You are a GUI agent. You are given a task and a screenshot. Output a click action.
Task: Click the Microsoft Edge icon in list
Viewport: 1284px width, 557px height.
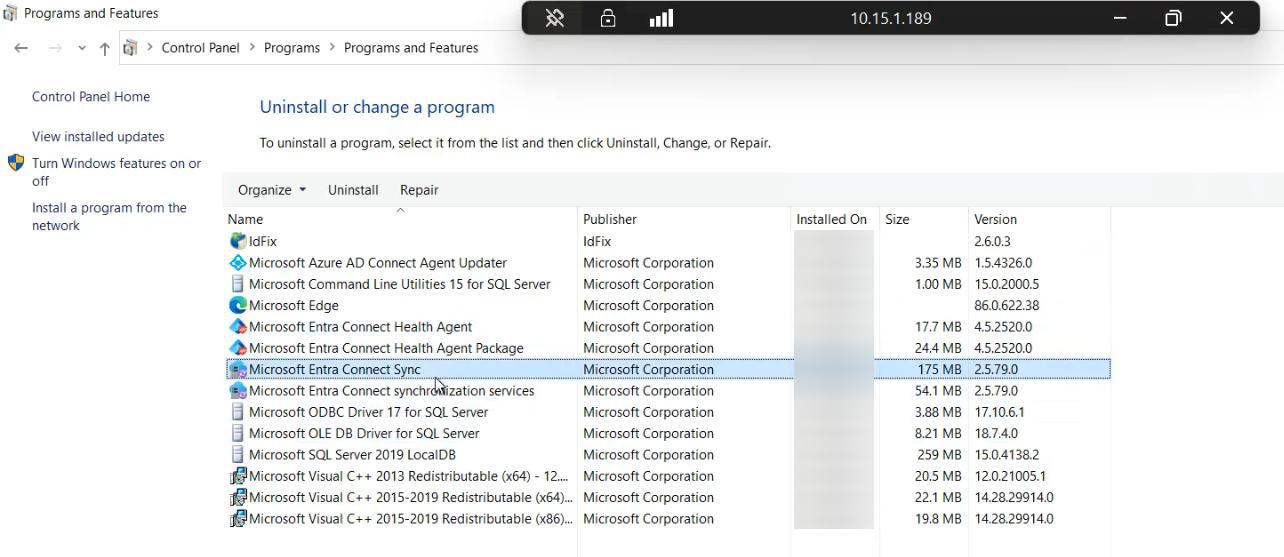[x=238, y=305]
